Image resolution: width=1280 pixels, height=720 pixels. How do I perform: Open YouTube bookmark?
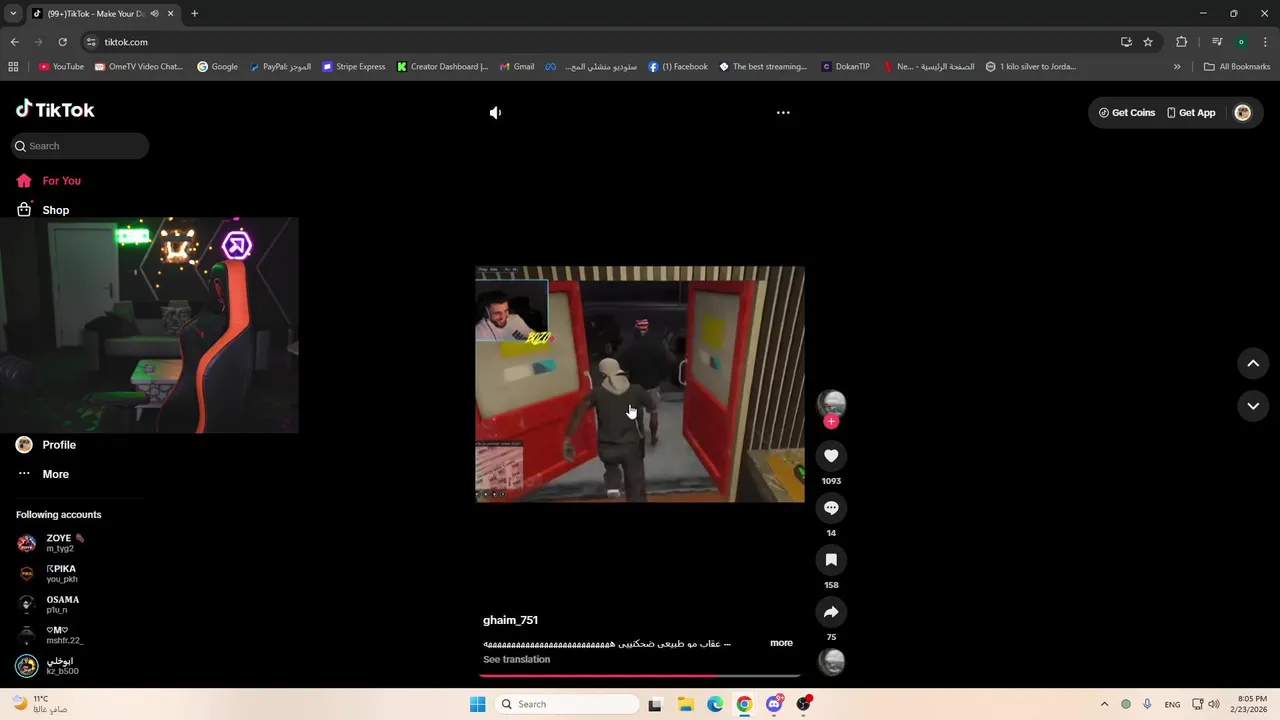click(61, 67)
